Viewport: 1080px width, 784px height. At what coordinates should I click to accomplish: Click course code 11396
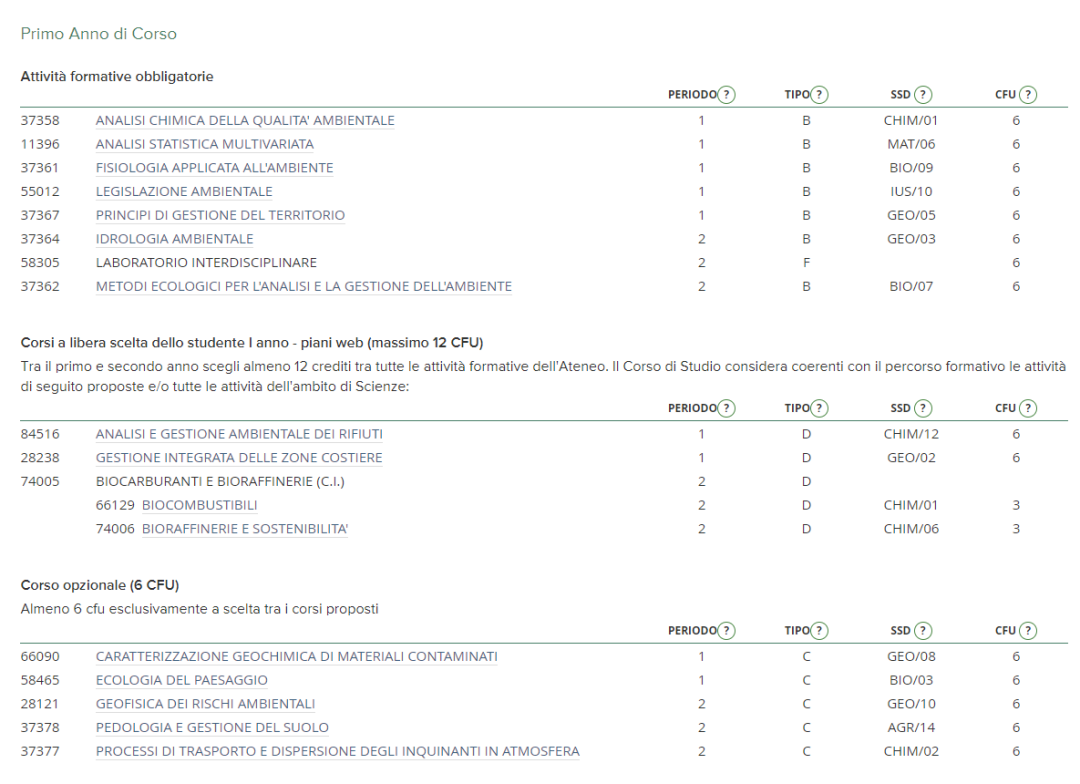pos(40,144)
